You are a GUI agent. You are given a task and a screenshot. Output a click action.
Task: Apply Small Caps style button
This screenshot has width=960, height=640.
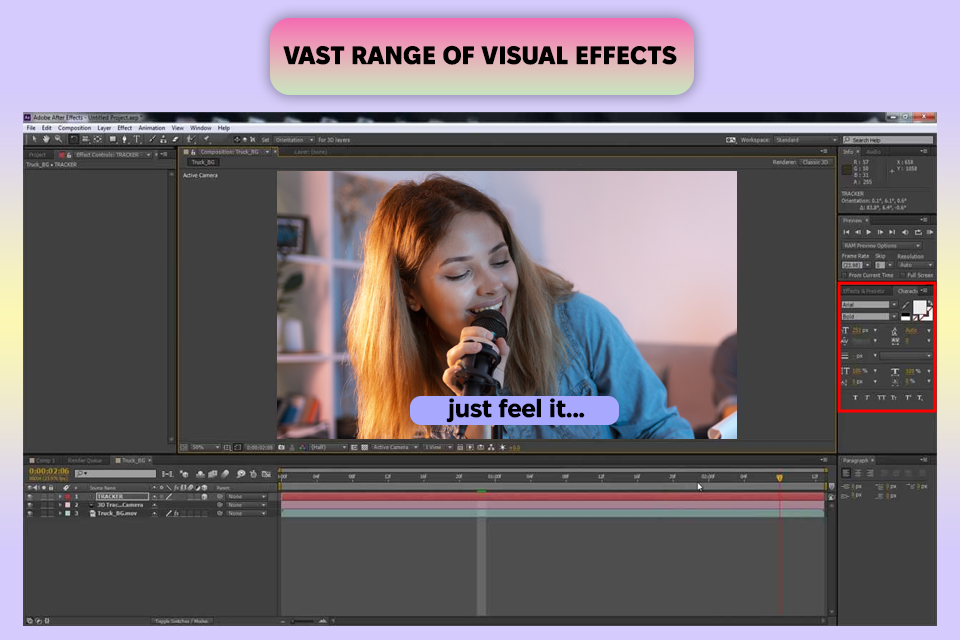[894, 397]
